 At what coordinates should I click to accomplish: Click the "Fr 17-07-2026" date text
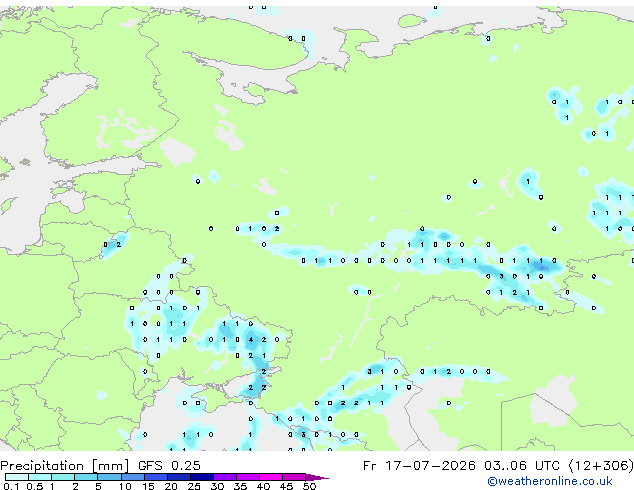pos(419,466)
